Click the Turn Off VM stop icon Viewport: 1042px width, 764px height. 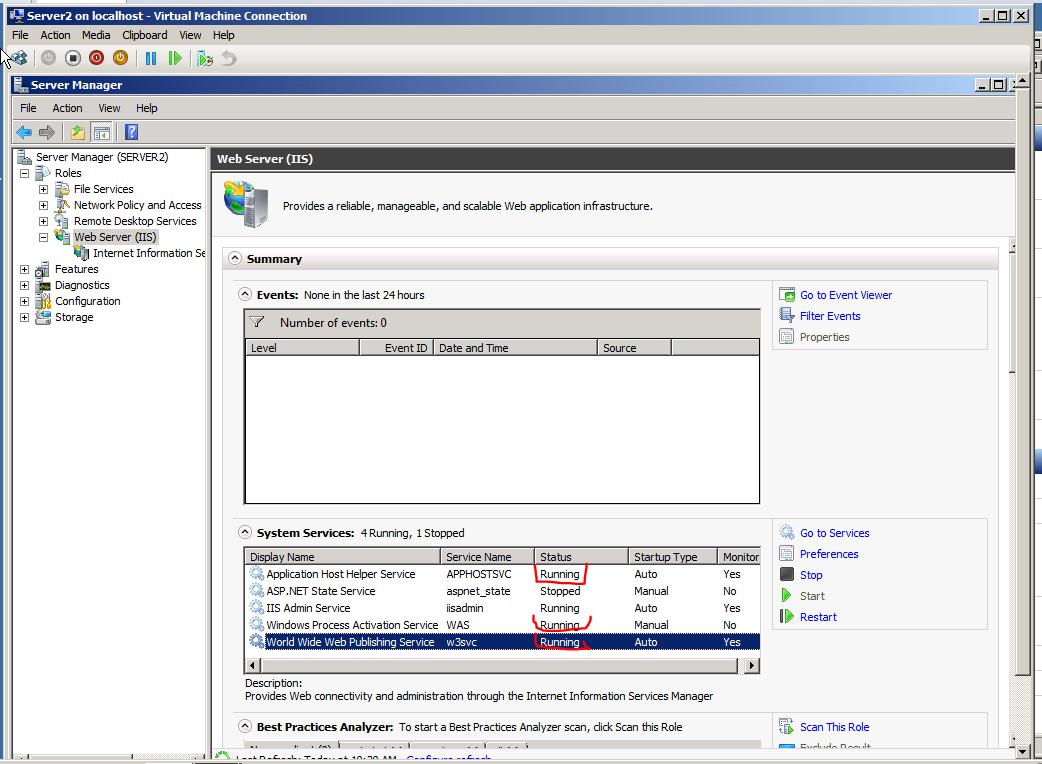pyautogui.click(x=73, y=58)
